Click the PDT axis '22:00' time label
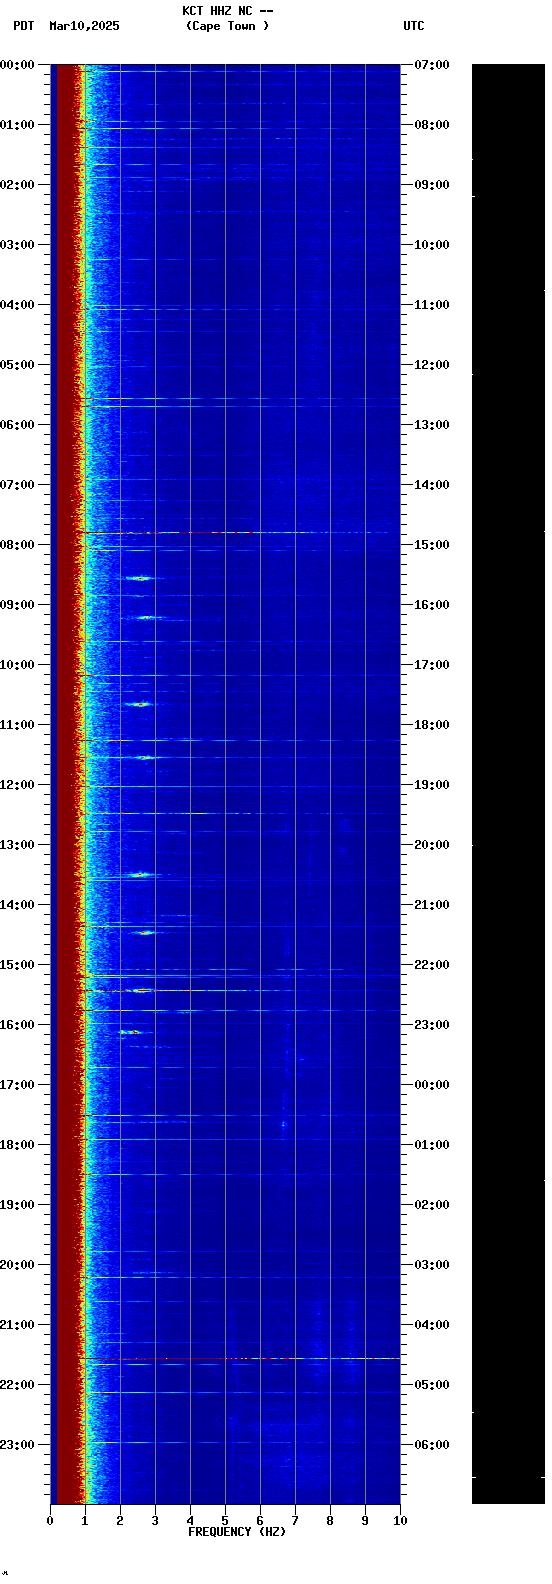 pos(17,1385)
